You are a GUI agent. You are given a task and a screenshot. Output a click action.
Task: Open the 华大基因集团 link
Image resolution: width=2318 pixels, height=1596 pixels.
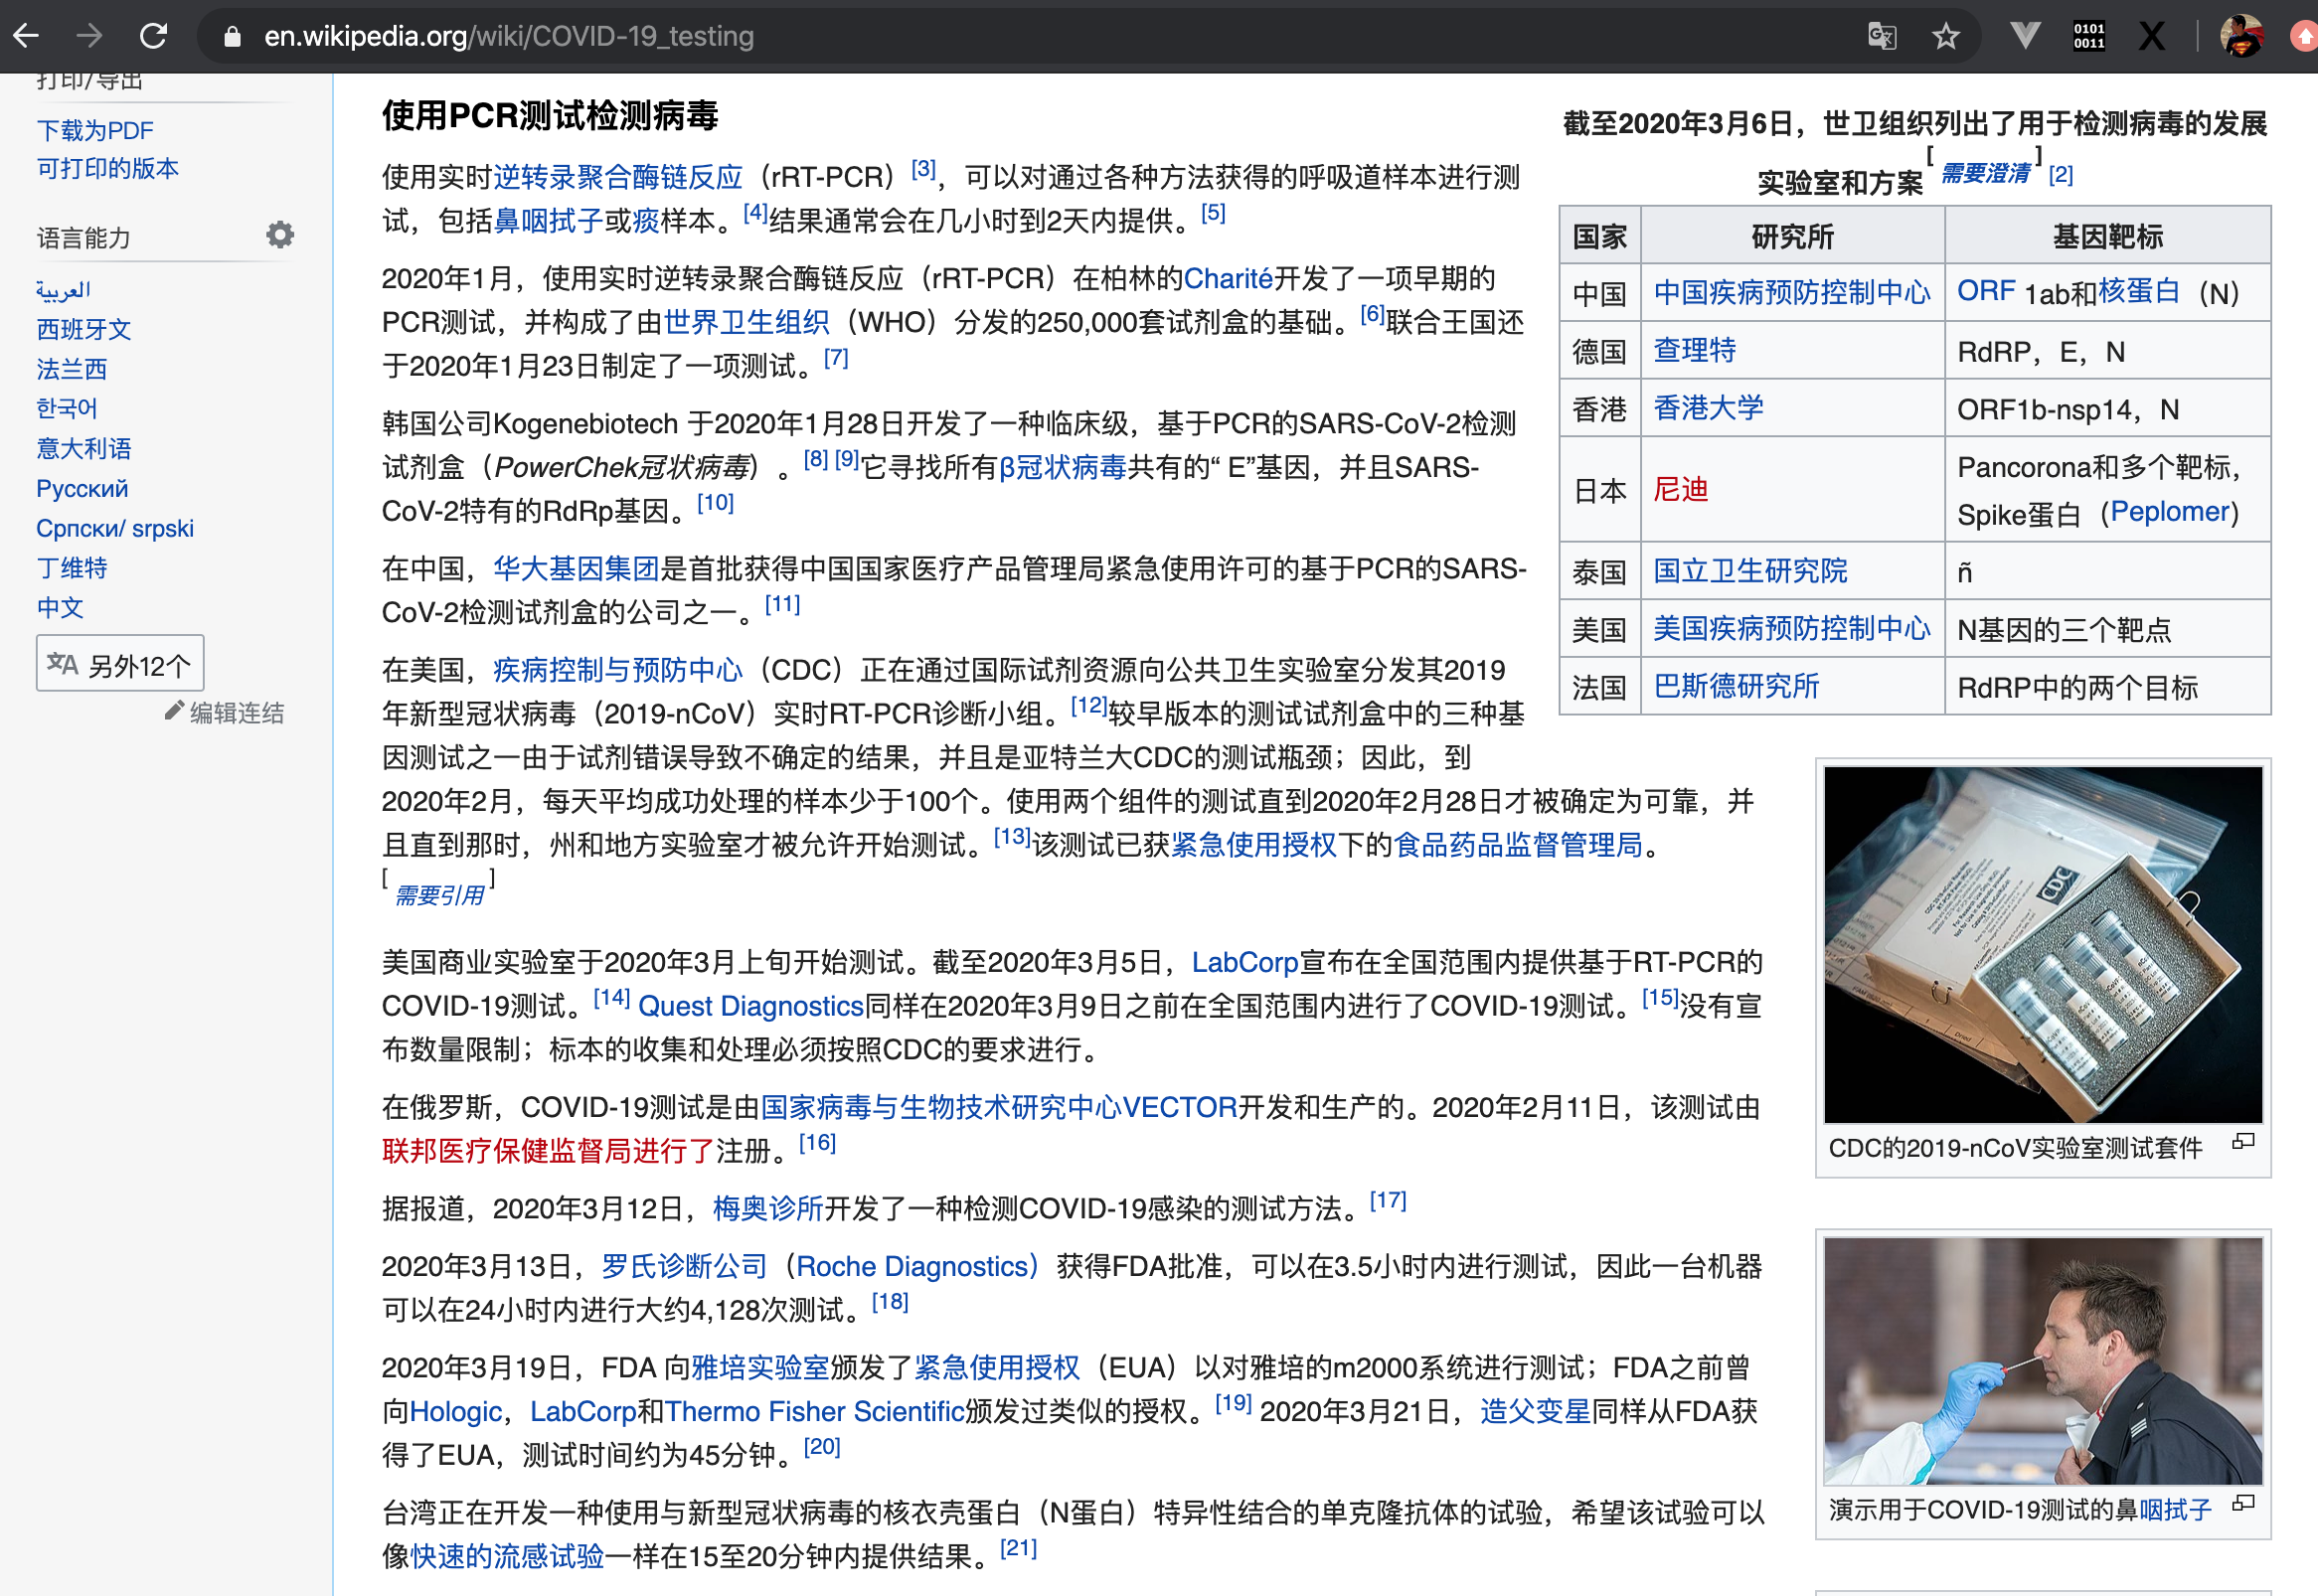pos(576,569)
